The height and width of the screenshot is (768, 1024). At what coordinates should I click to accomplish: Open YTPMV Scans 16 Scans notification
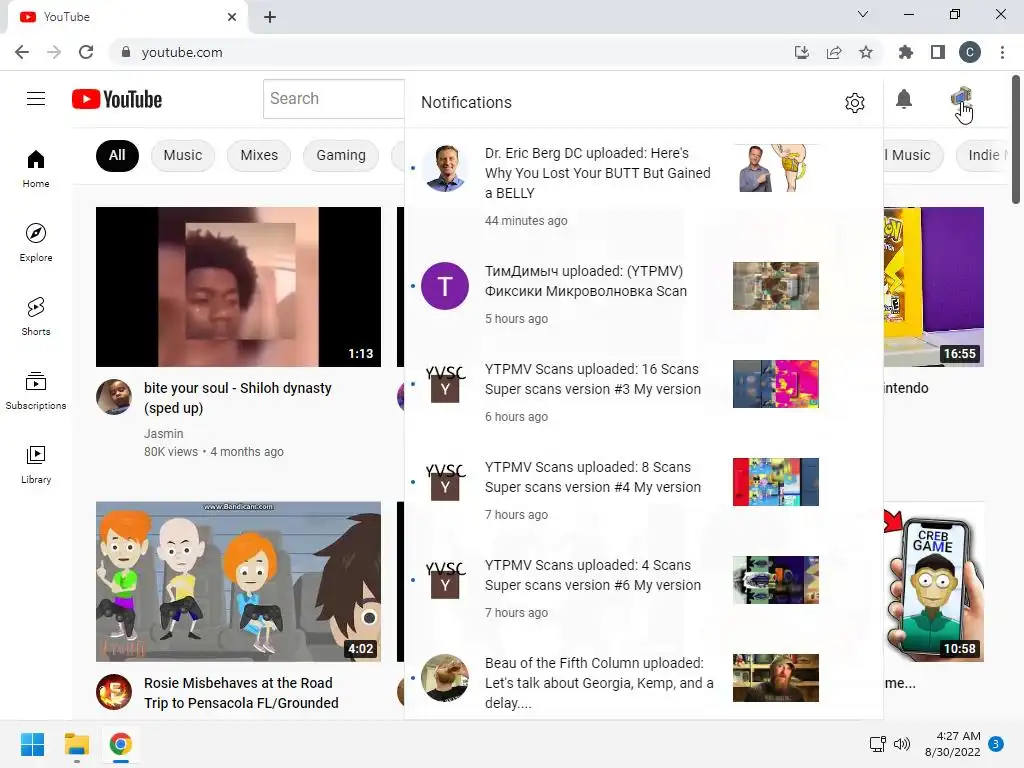point(643,392)
